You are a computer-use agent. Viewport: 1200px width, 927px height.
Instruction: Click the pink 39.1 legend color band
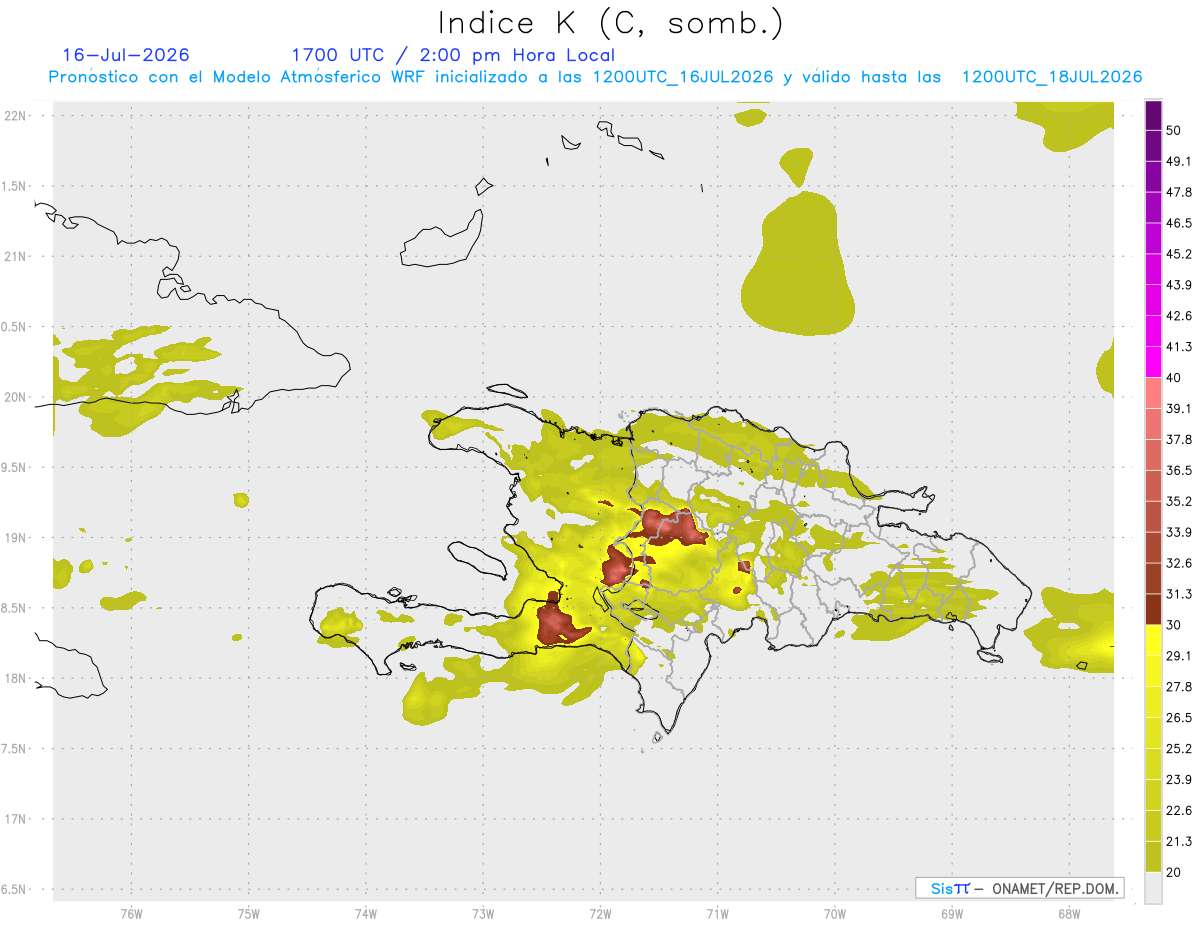1153,395
